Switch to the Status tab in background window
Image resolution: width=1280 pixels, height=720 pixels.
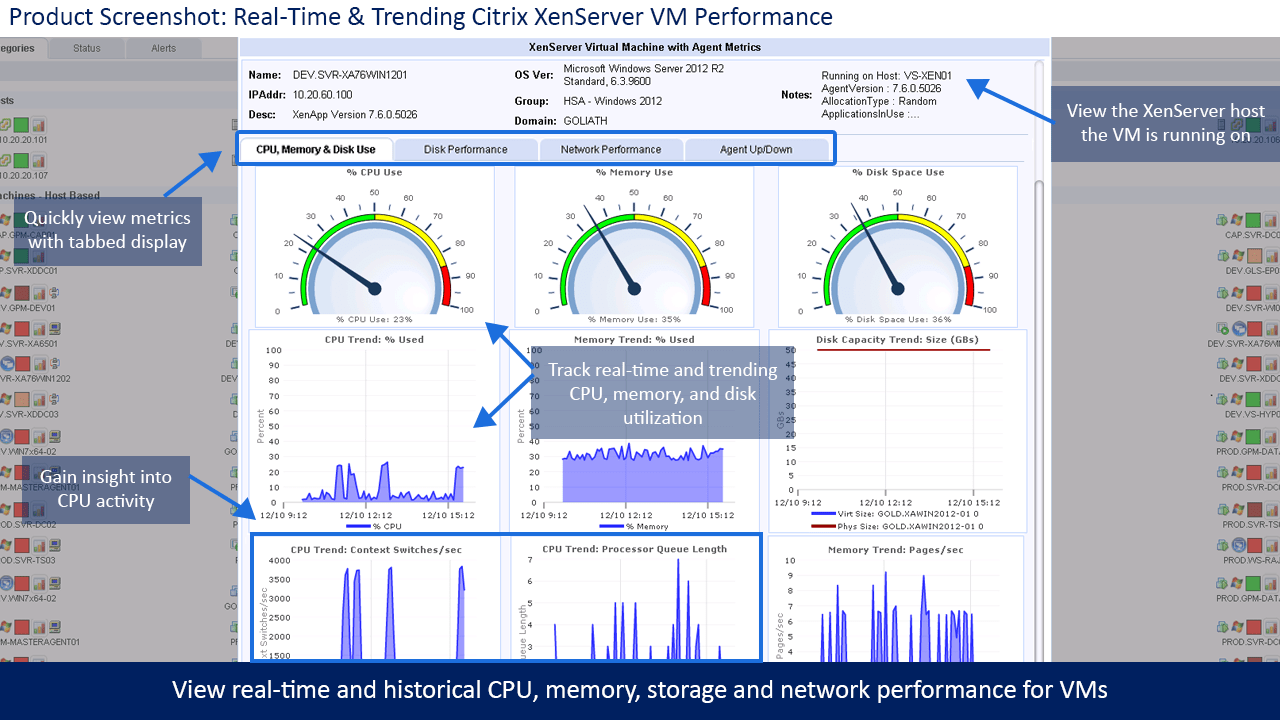click(87, 48)
